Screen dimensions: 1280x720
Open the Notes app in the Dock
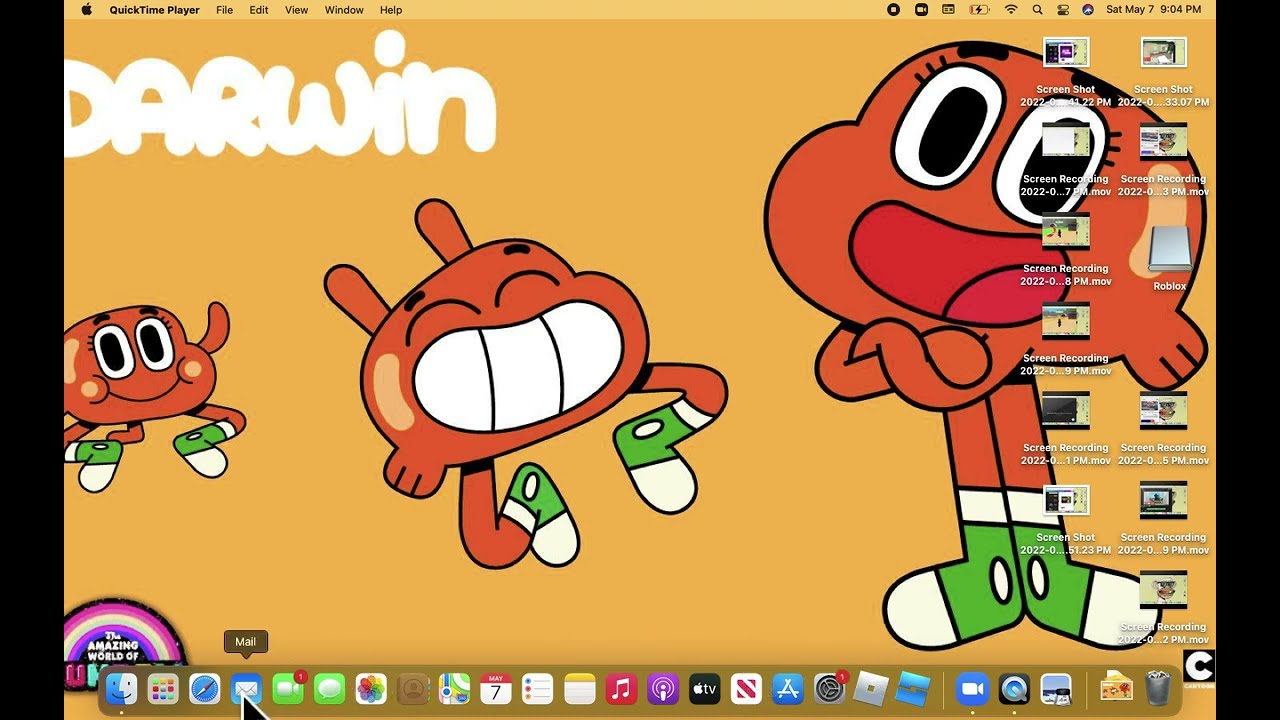tap(580, 688)
